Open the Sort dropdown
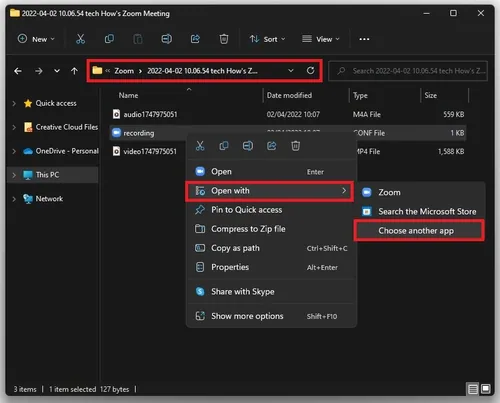The image size is (500, 403). 268,39
